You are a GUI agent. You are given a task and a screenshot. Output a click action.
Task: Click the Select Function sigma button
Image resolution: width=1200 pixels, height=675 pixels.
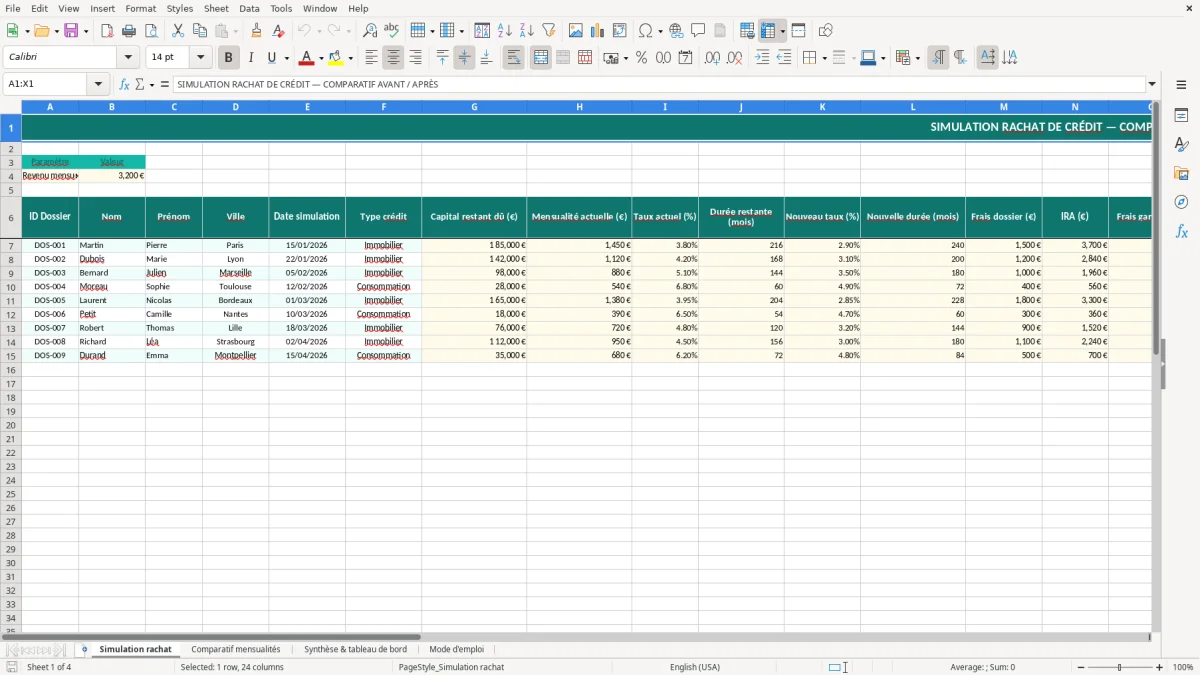point(139,84)
